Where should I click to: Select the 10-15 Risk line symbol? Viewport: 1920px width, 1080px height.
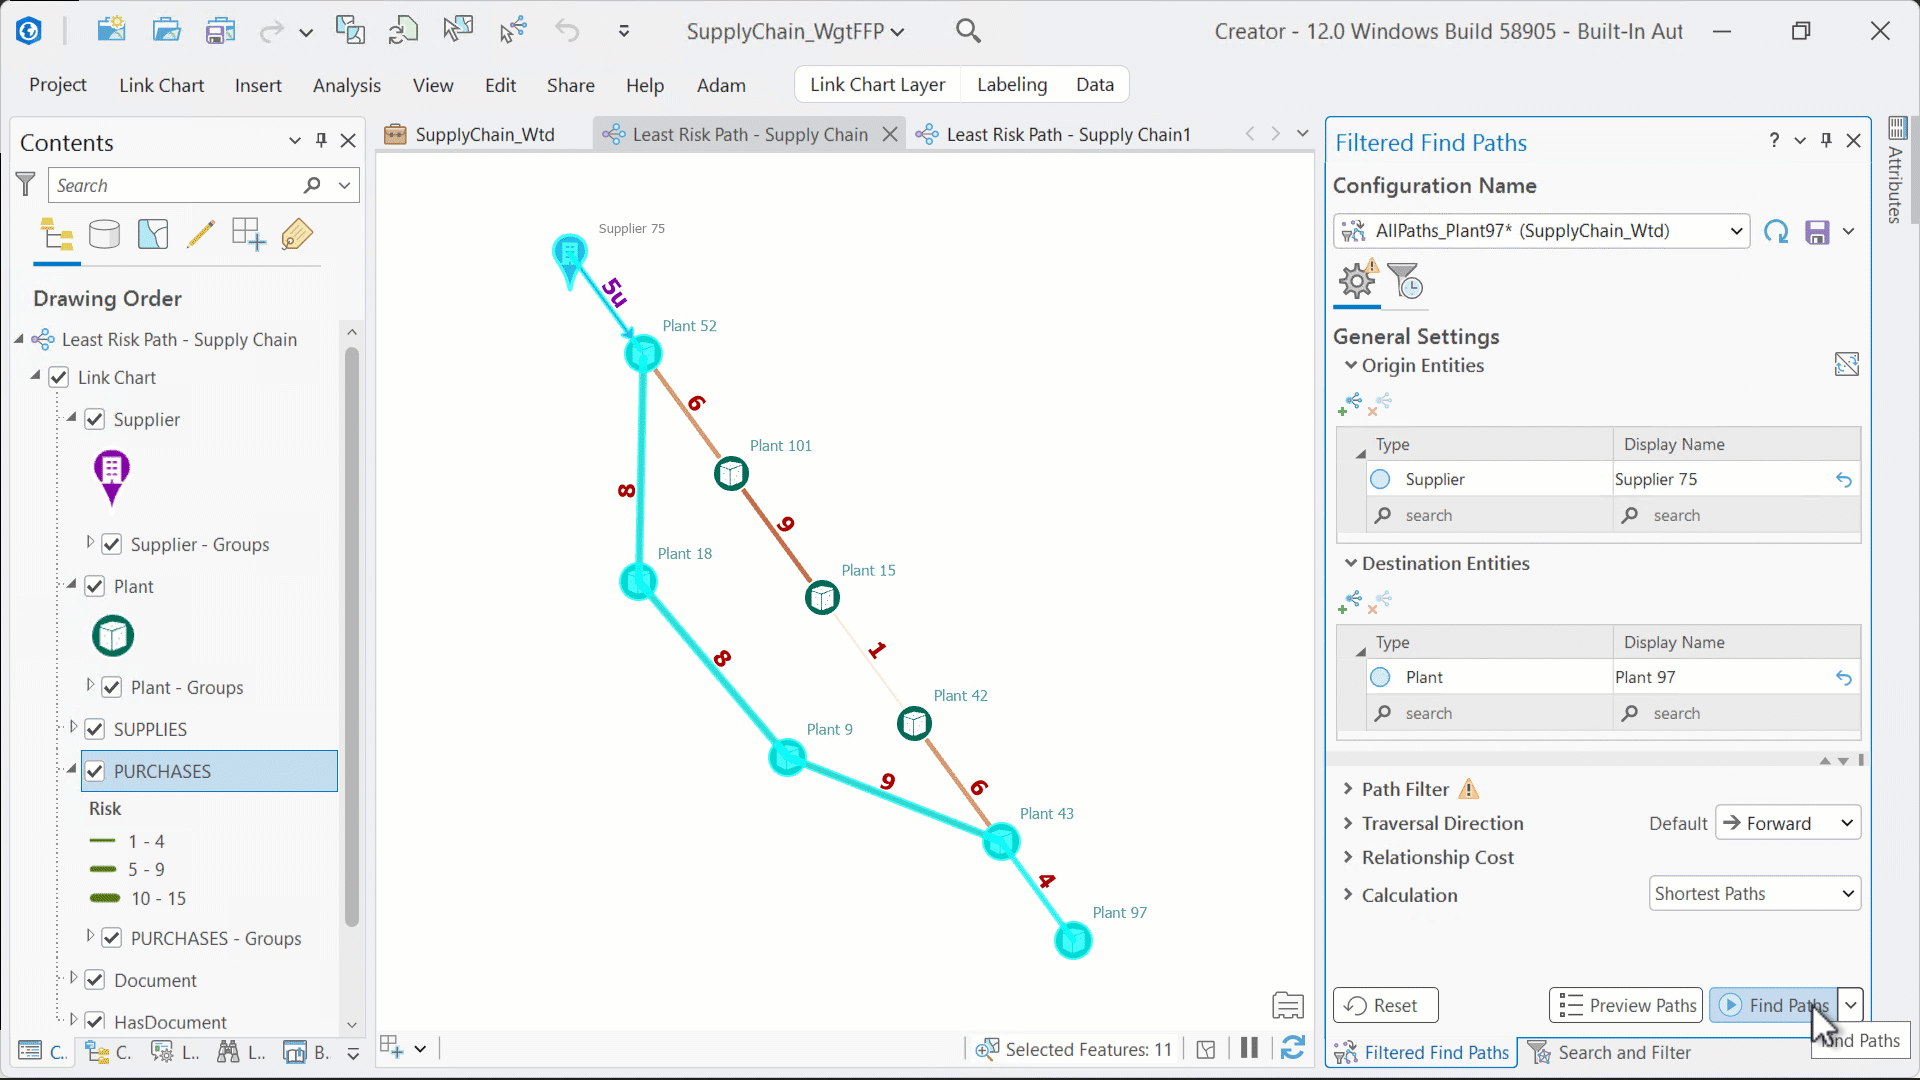tap(103, 899)
